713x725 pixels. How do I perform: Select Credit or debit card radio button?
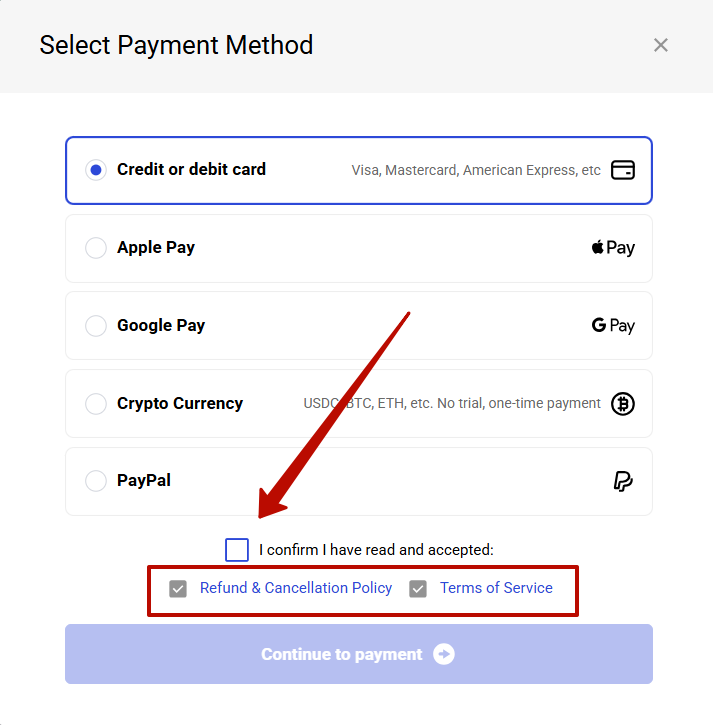click(x=96, y=170)
